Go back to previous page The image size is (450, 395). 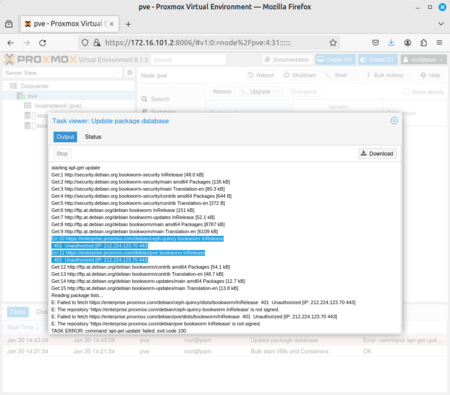click(11, 43)
